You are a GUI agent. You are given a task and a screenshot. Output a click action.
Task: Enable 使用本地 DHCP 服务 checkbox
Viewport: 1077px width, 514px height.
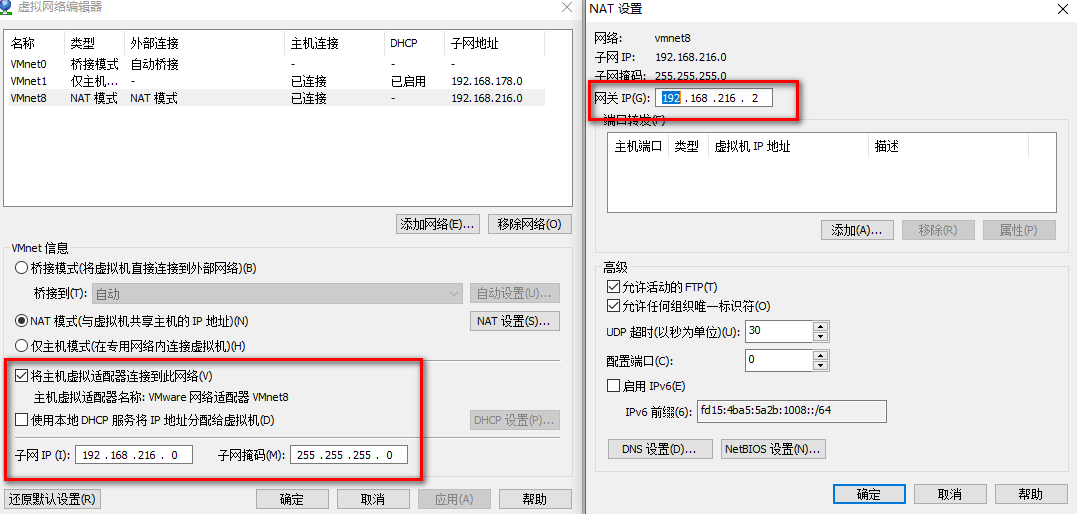[22, 420]
